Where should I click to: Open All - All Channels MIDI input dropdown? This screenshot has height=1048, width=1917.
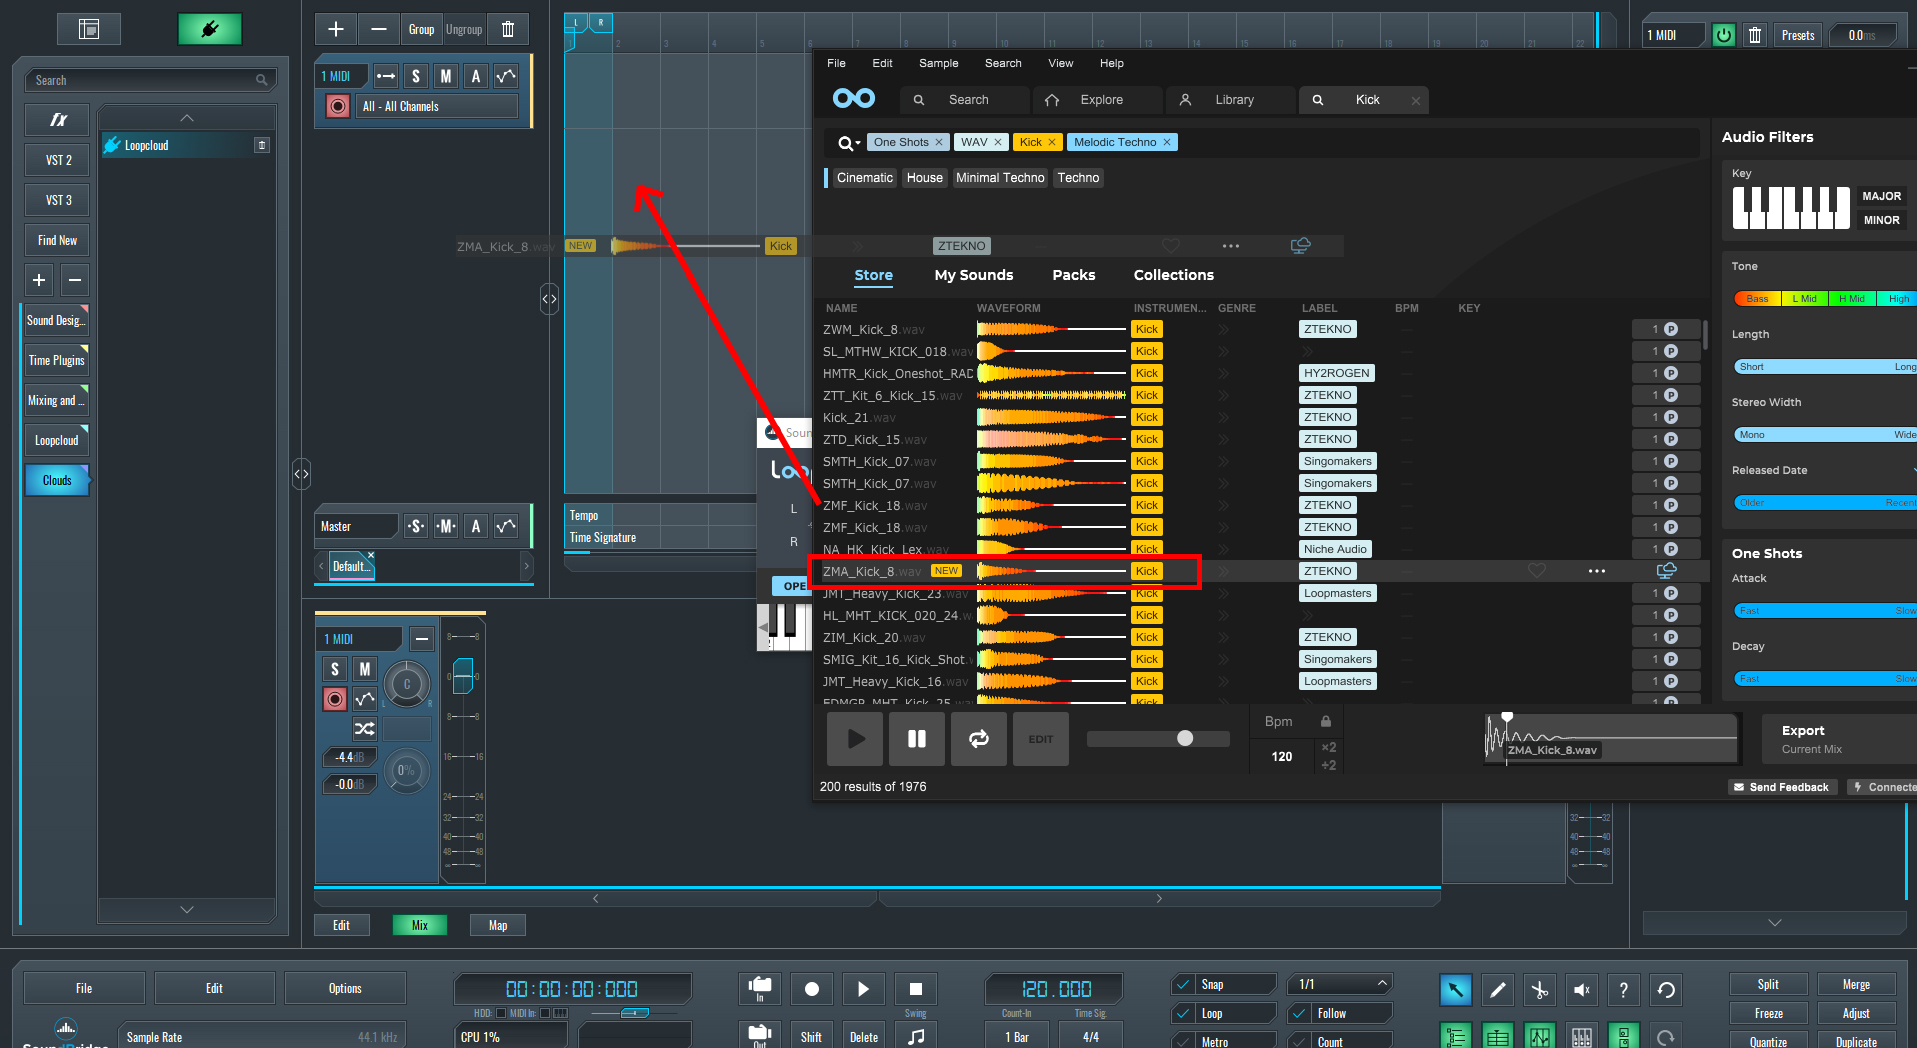click(x=437, y=106)
